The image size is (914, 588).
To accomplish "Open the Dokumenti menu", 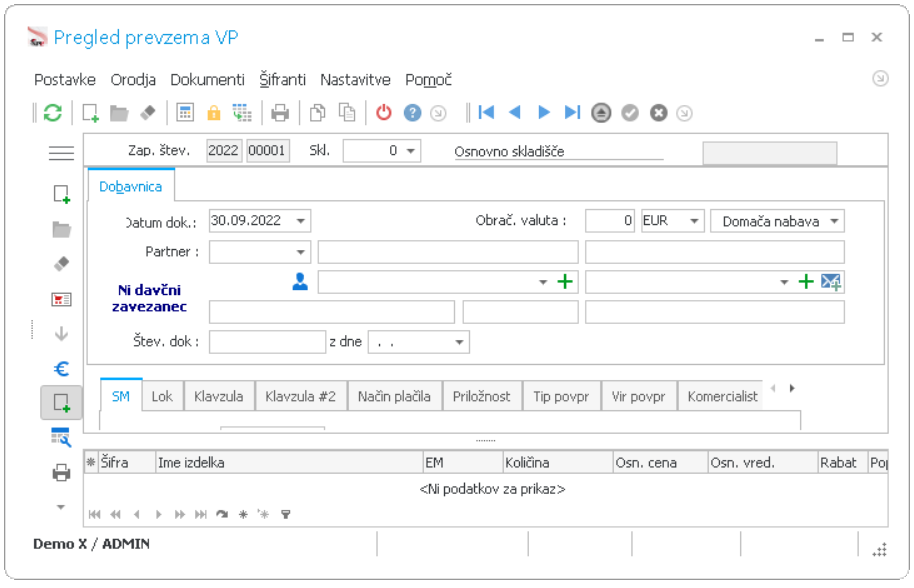I will tap(208, 80).
